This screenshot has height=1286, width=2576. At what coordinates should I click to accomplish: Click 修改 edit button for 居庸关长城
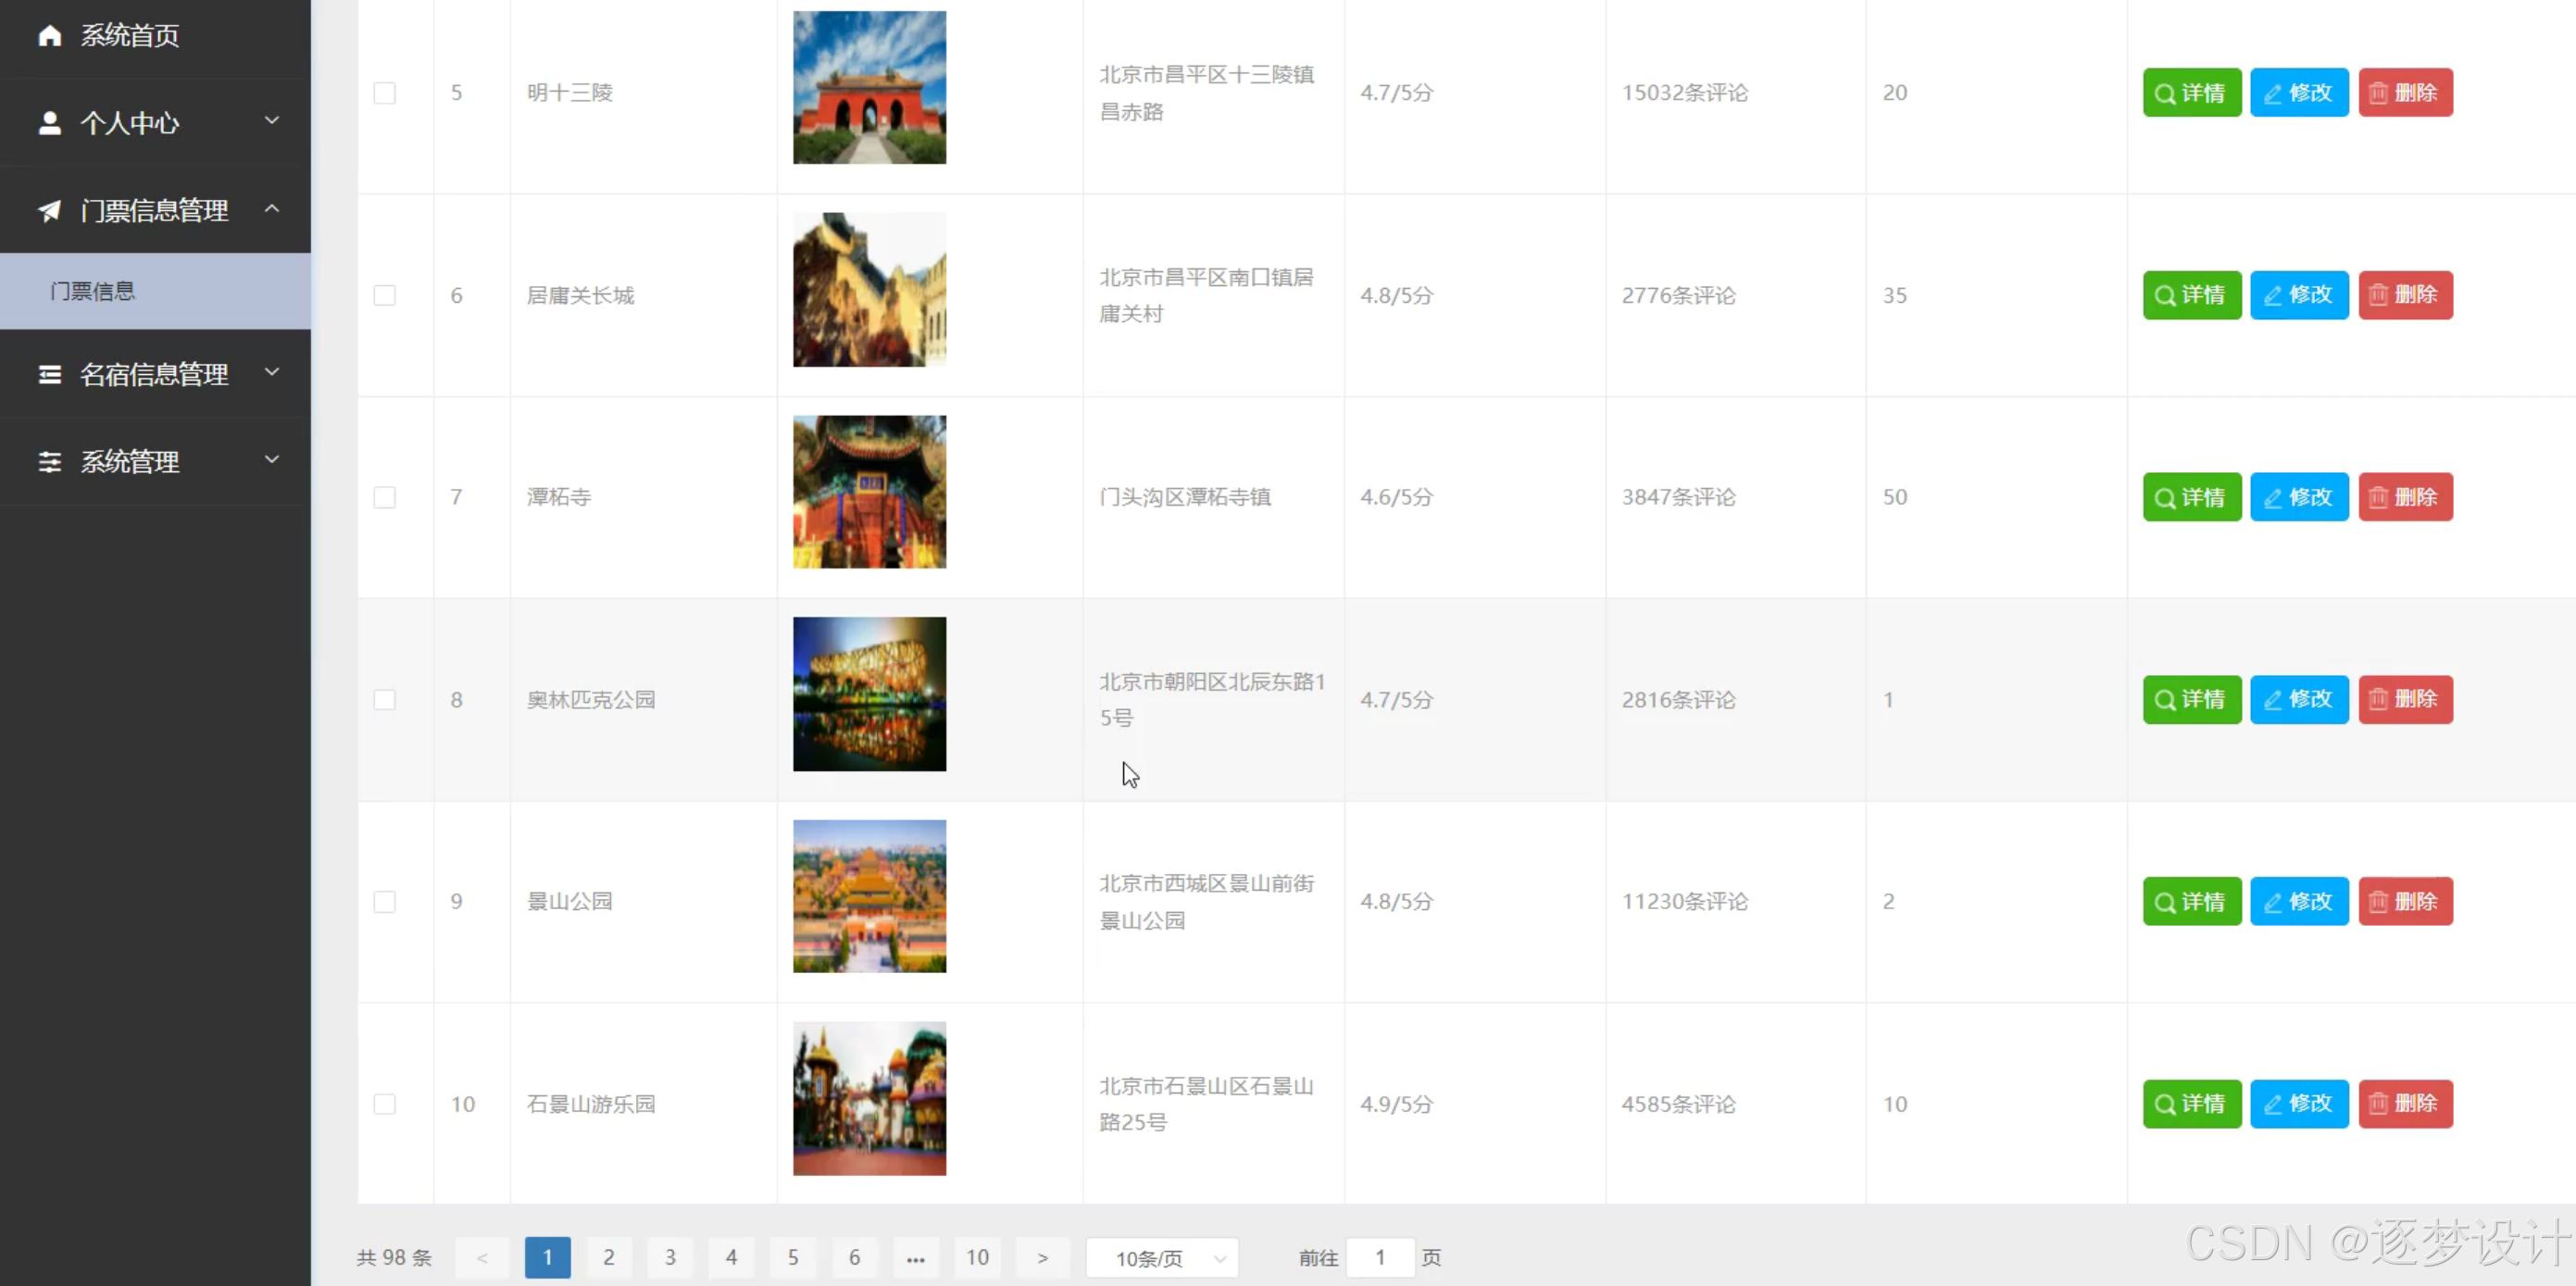click(x=2298, y=295)
